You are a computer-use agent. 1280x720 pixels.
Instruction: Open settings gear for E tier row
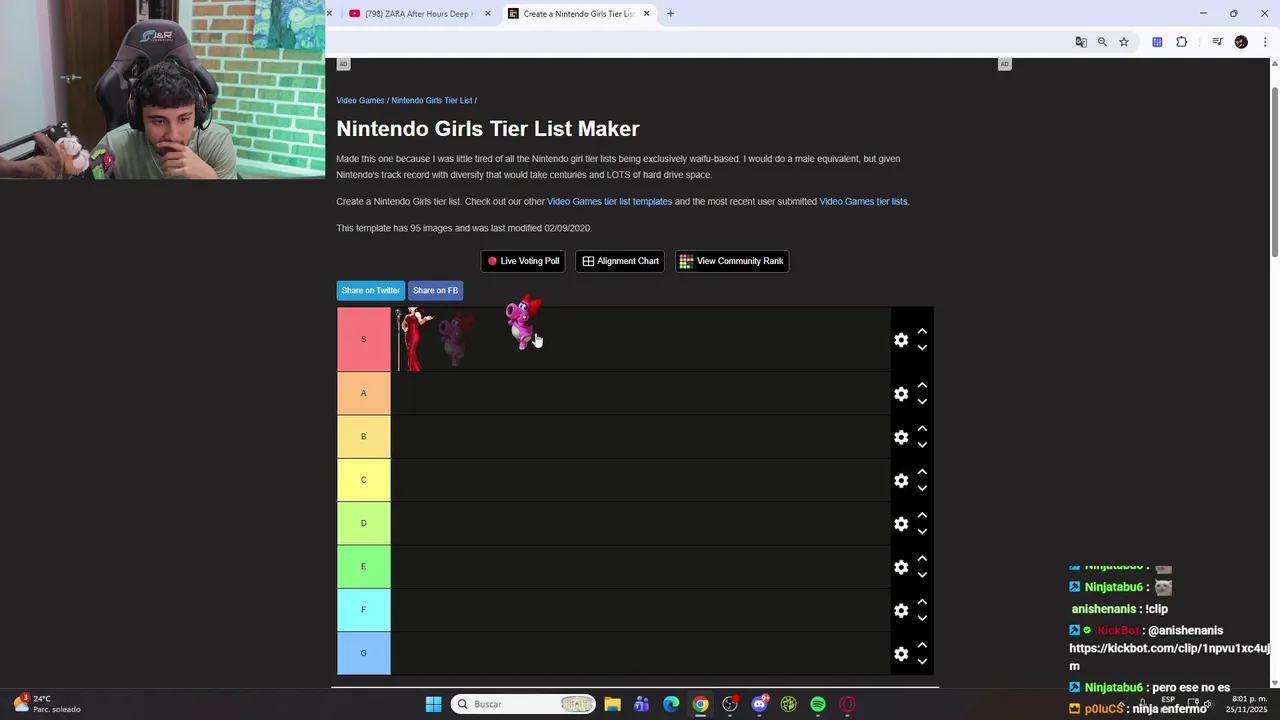[x=901, y=567]
